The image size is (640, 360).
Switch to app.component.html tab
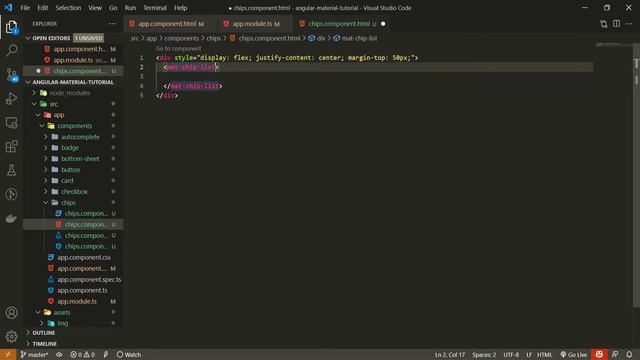point(167,24)
